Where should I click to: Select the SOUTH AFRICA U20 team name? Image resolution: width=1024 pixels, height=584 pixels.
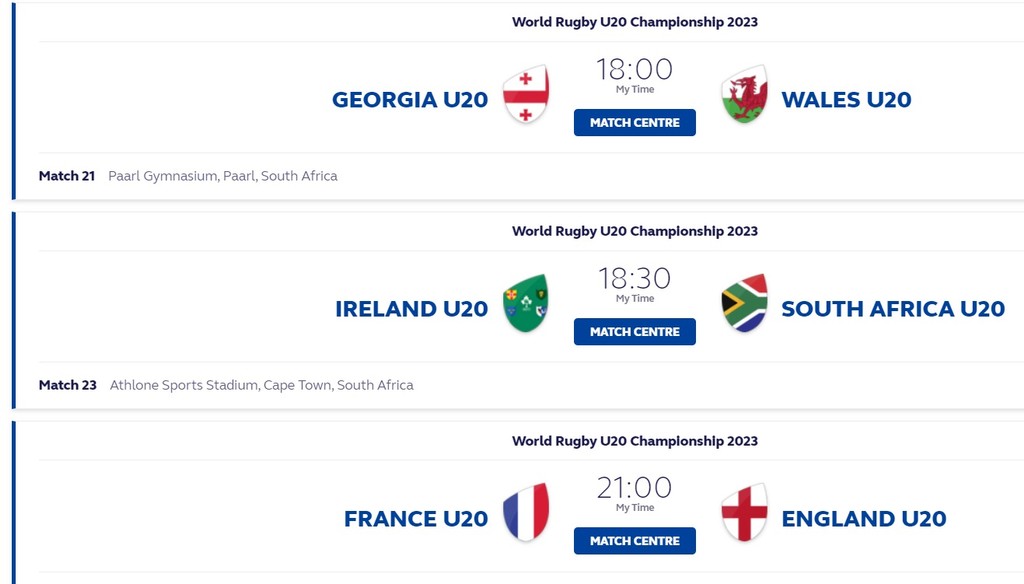(x=893, y=309)
